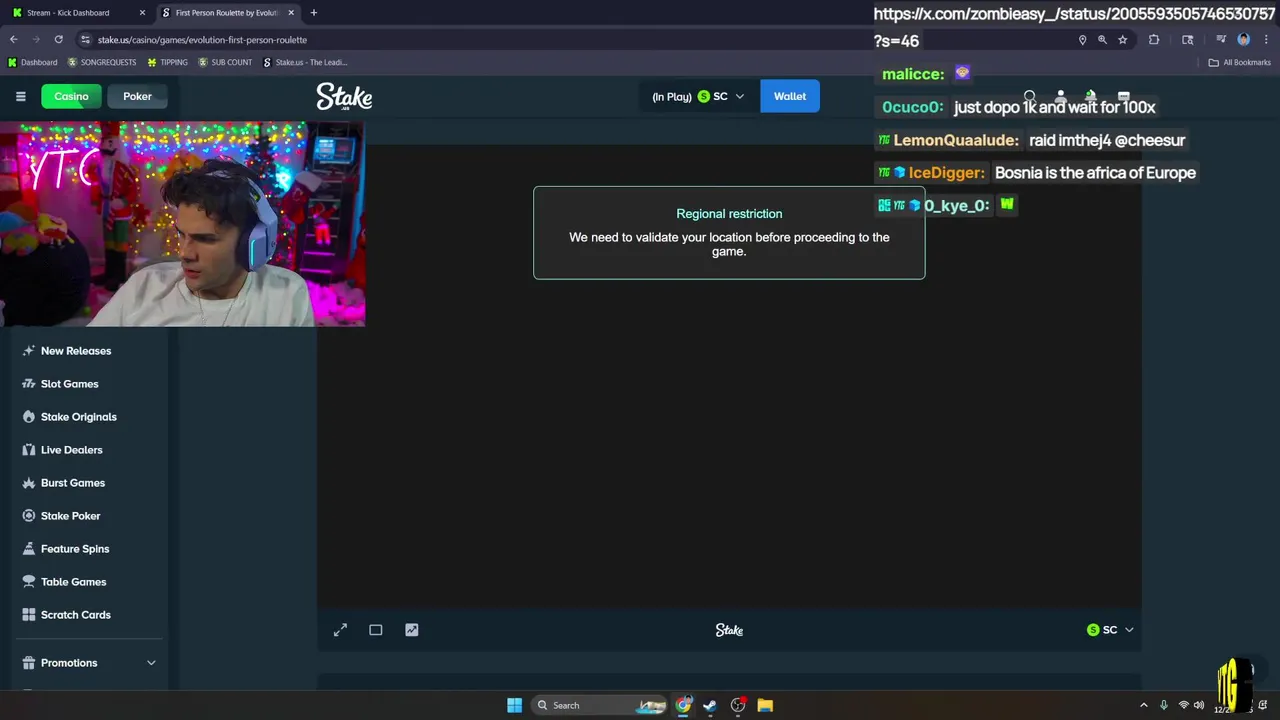Screen dimensions: 1280x720
Task: Open browser extensions puzzle icon
Action: pos(1154,40)
